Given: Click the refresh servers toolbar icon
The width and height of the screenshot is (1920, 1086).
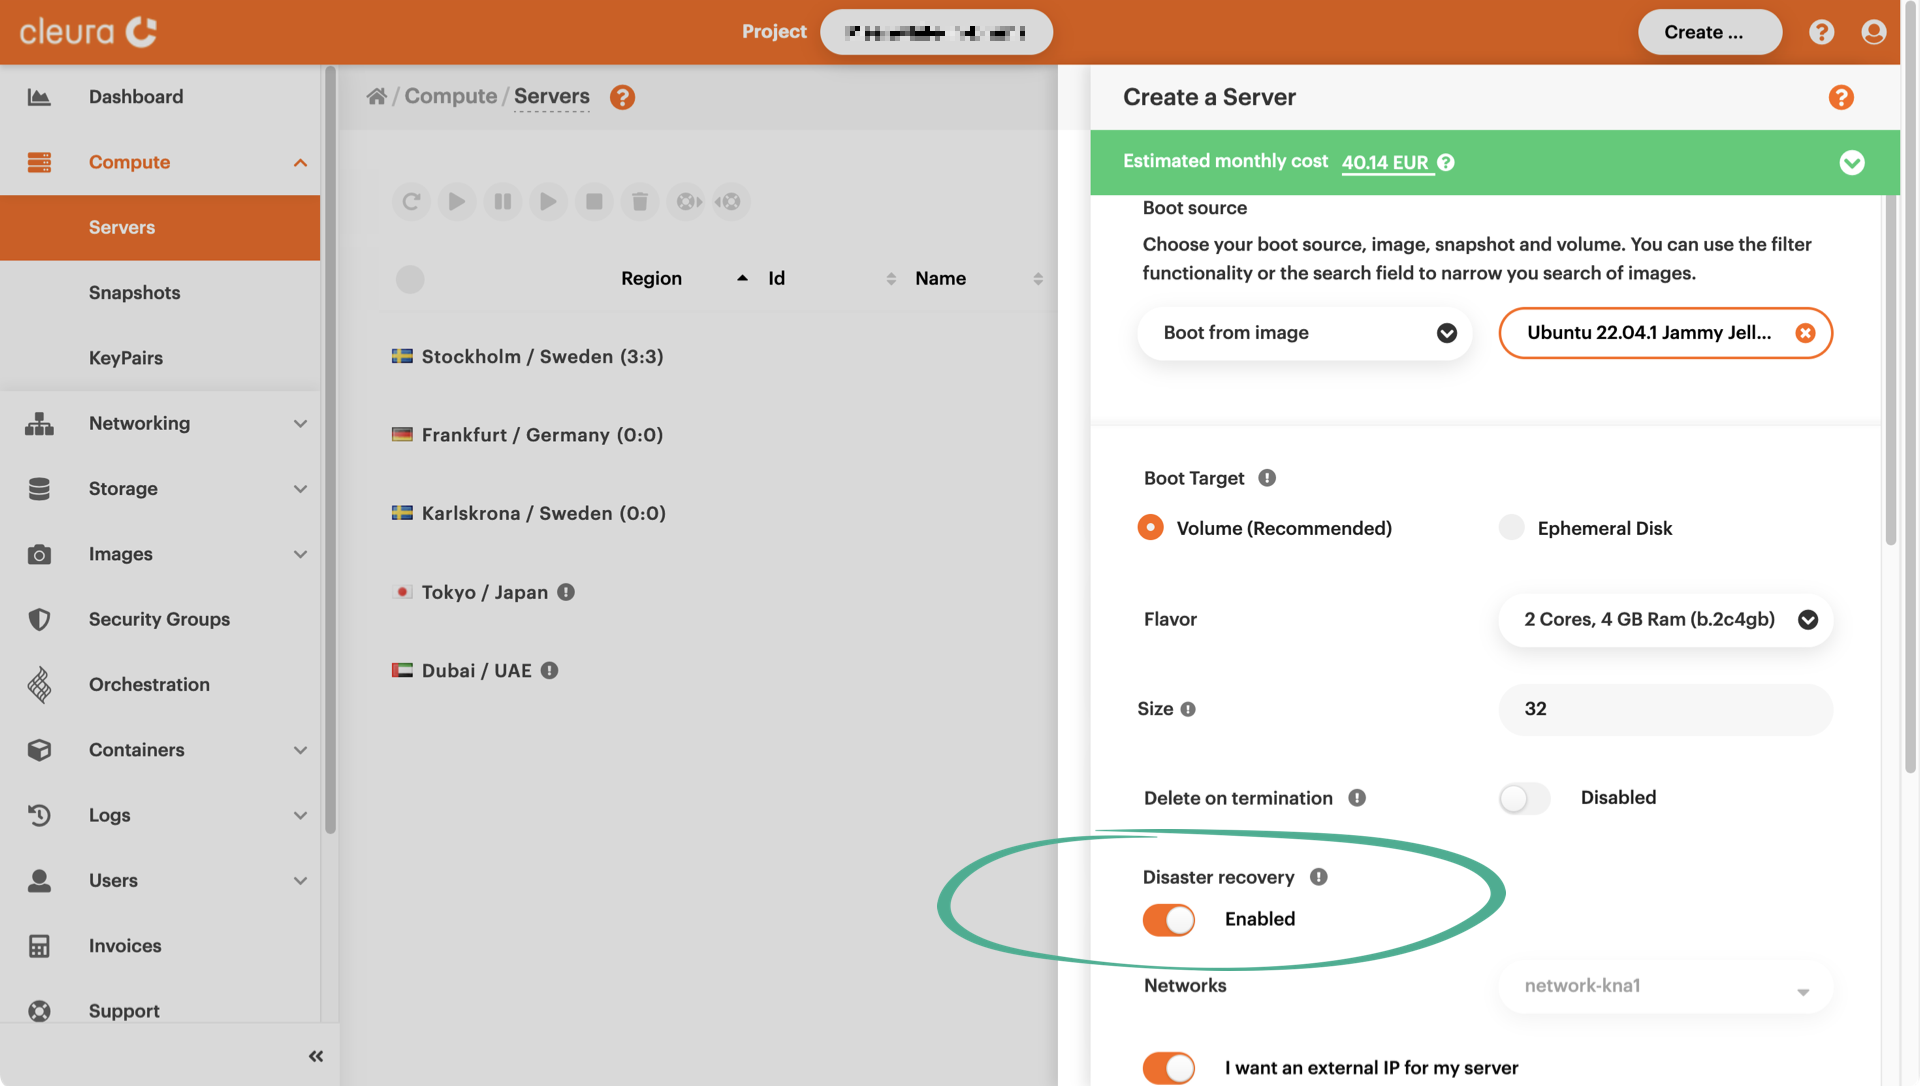Looking at the screenshot, I should pos(411,202).
